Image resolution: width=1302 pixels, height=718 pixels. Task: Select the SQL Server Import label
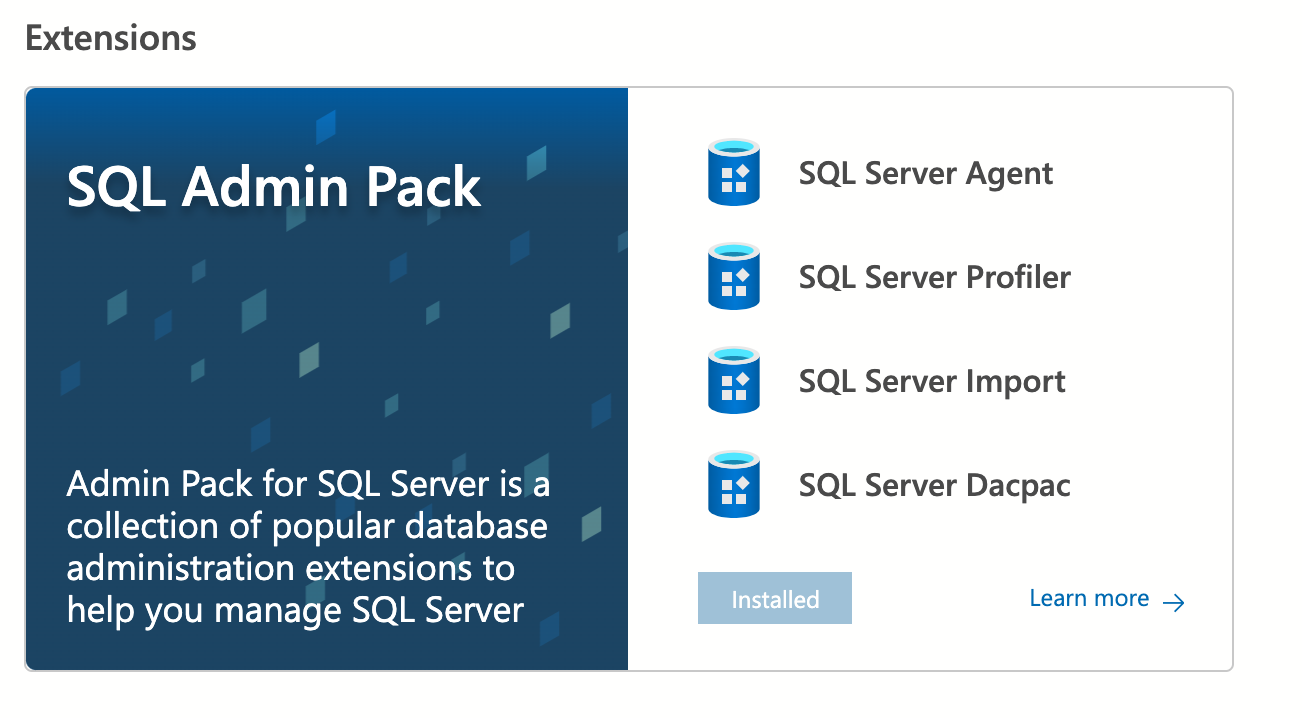[x=932, y=381]
